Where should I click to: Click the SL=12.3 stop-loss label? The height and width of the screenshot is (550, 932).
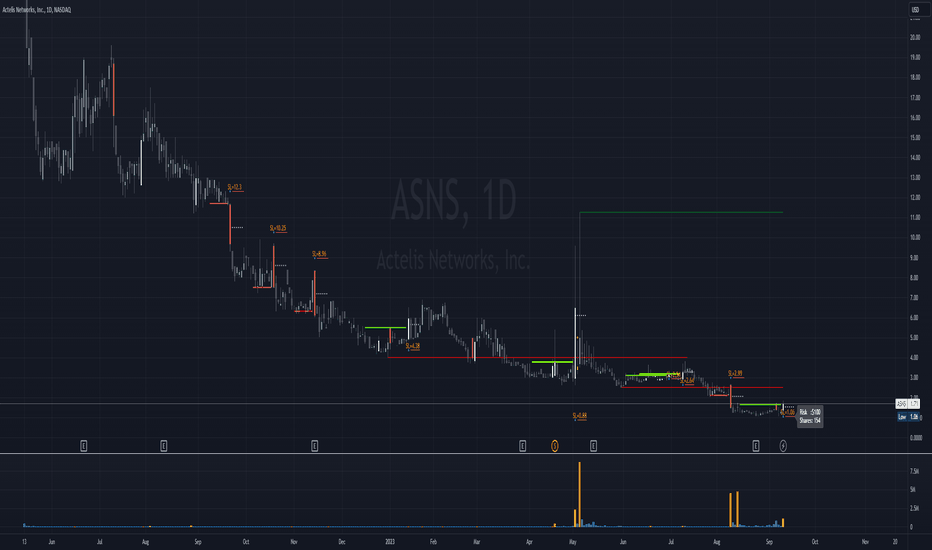pyautogui.click(x=235, y=187)
